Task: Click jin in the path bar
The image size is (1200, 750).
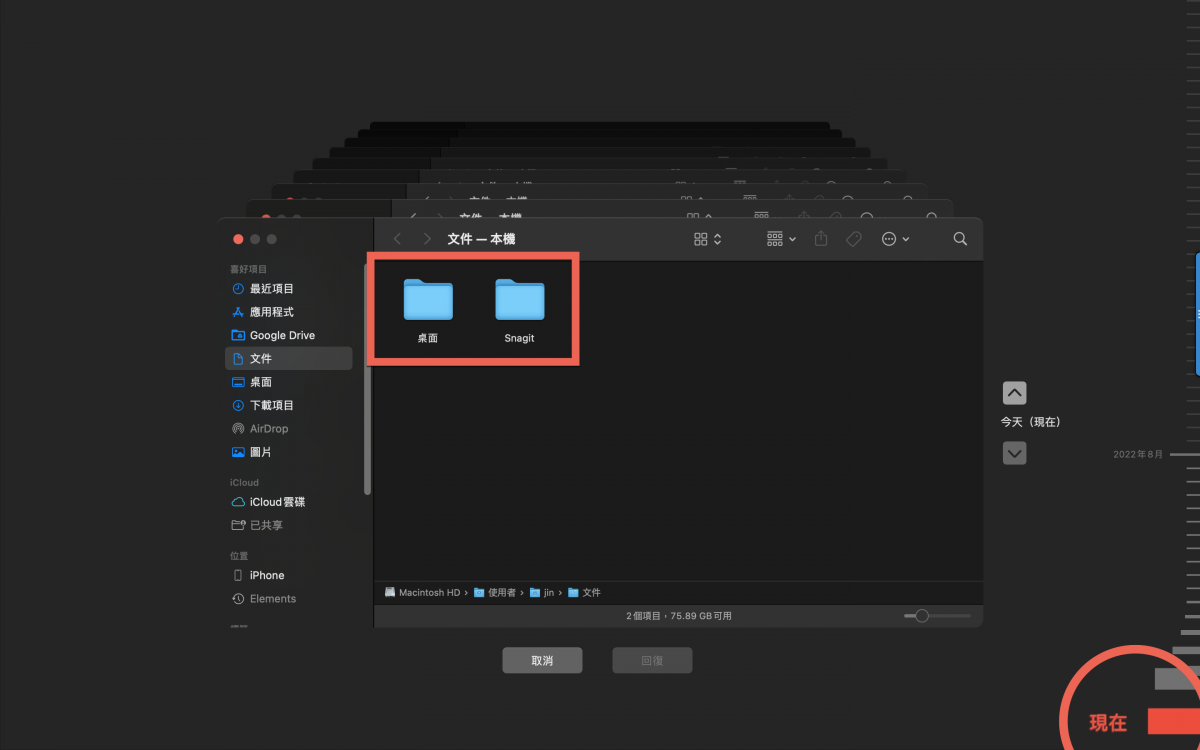Action: [x=542, y=592]
